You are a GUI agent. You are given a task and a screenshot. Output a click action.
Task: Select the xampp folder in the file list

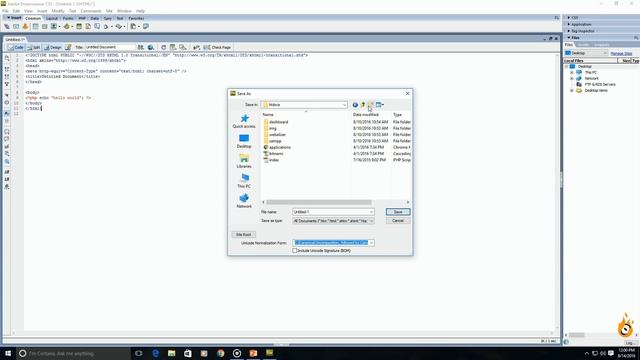pyautogui.click(x=275, y=141)
